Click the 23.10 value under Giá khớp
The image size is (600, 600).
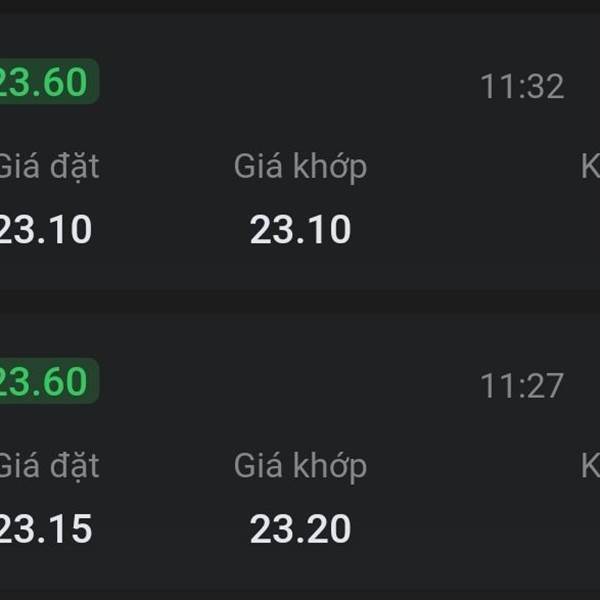tap(300, 230)
